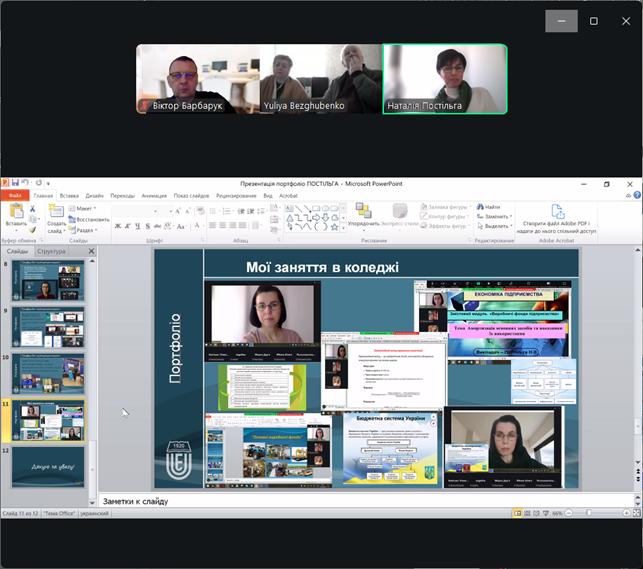Toggle align text right
Screen dimensions: 643x569
[x=233, y=225]
